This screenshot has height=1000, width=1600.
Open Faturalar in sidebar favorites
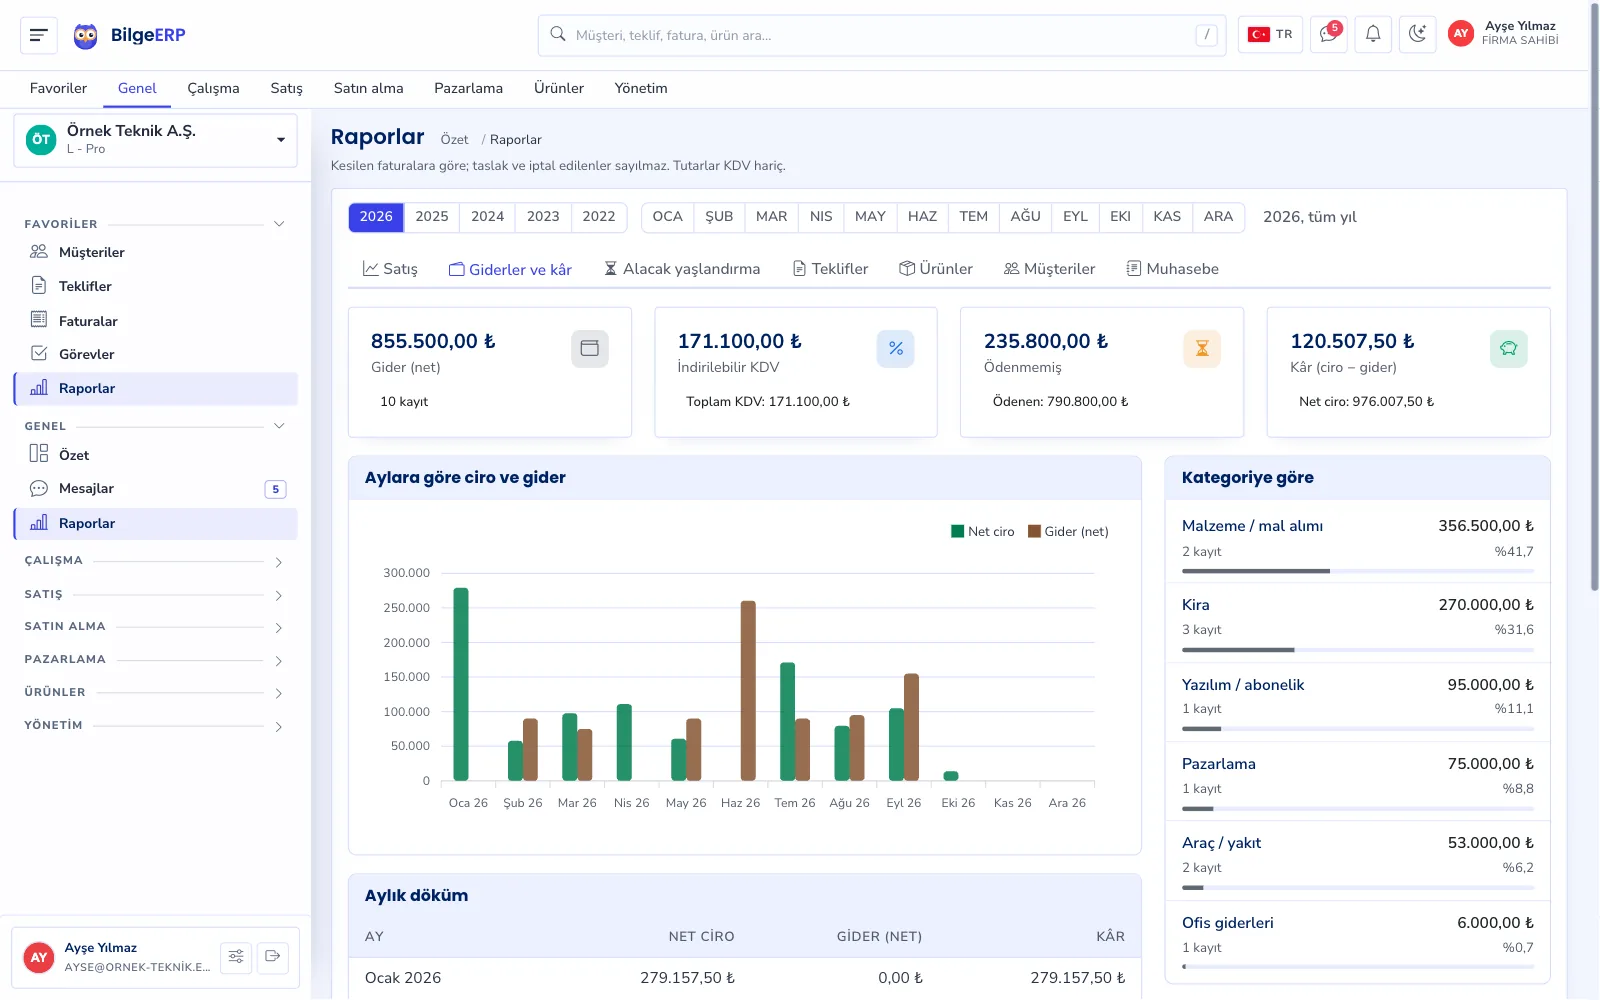[156, 321]
